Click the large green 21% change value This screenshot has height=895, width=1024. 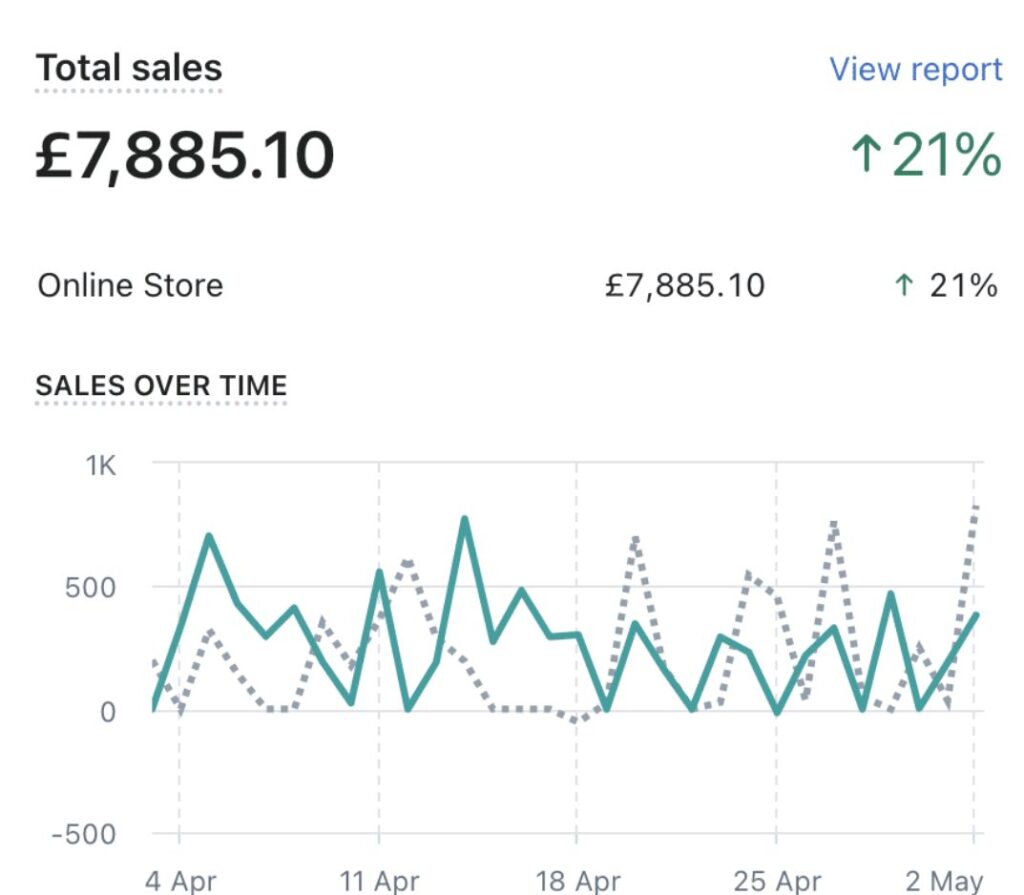click(x=946, y=156)
